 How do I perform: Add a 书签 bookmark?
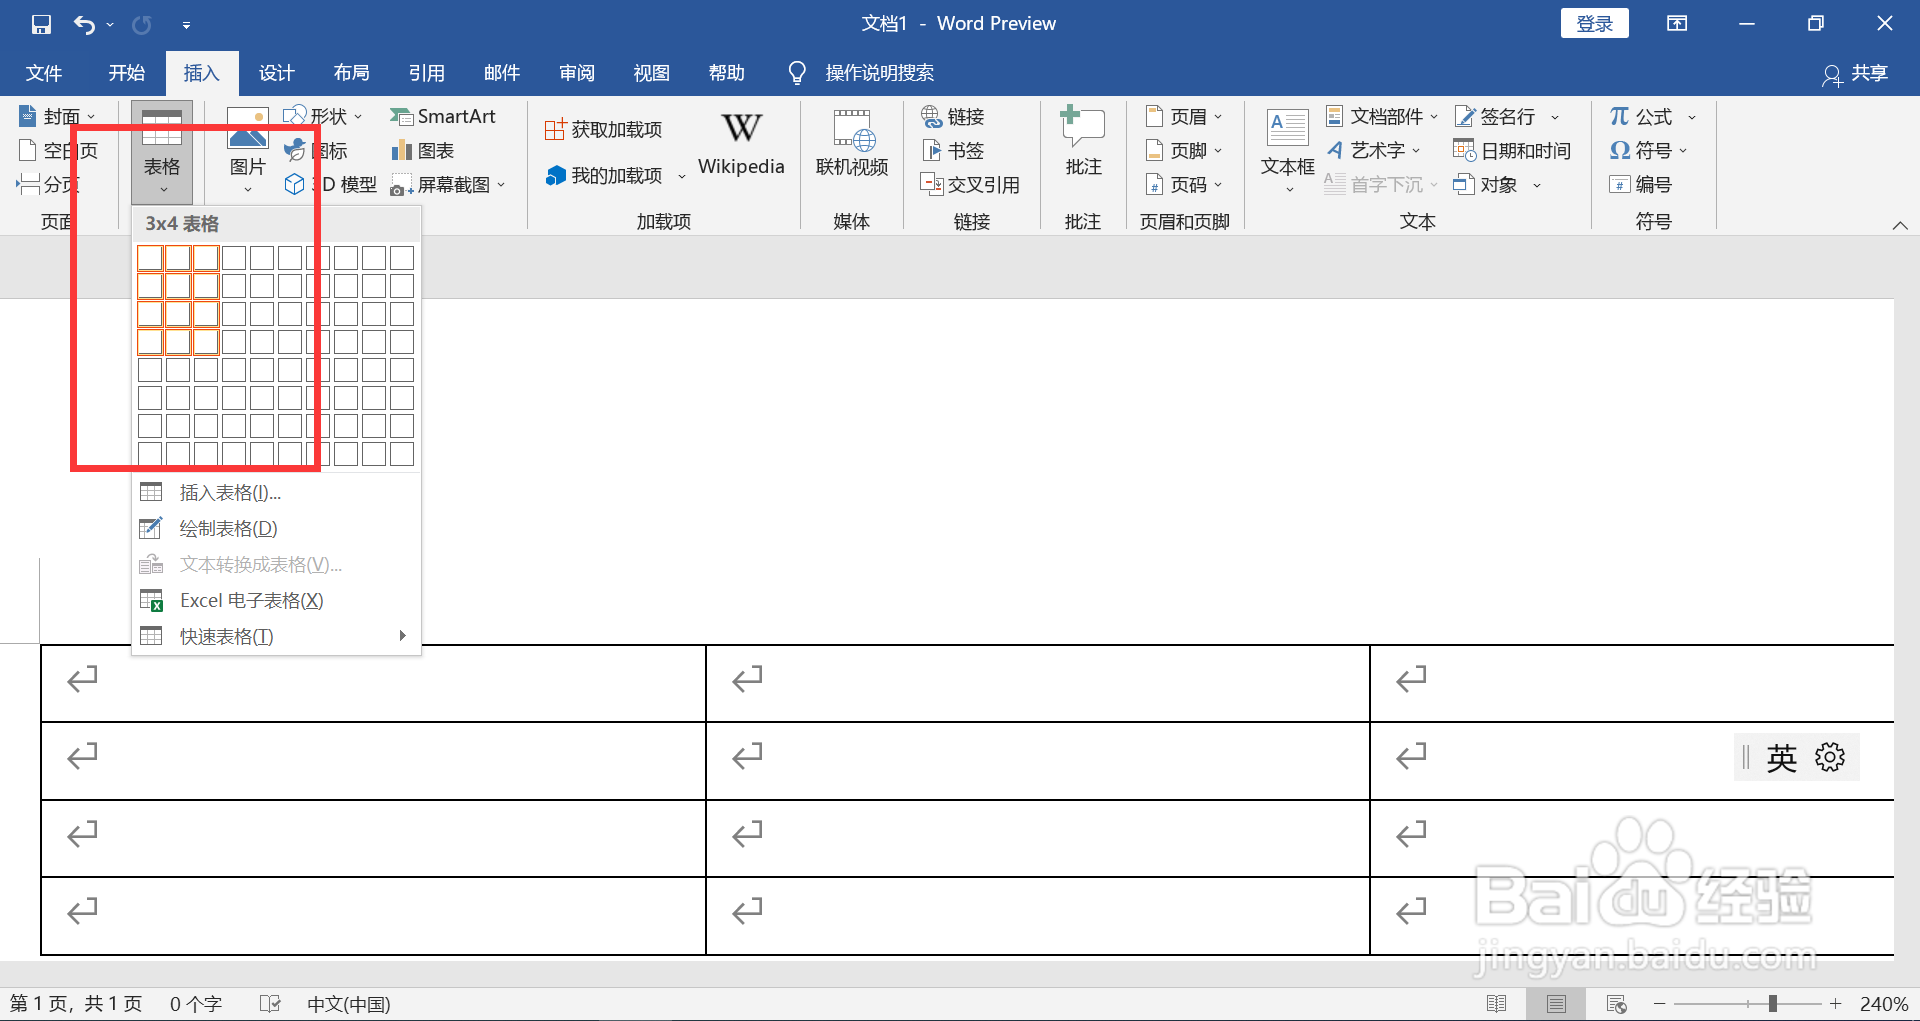pos(953,151)
